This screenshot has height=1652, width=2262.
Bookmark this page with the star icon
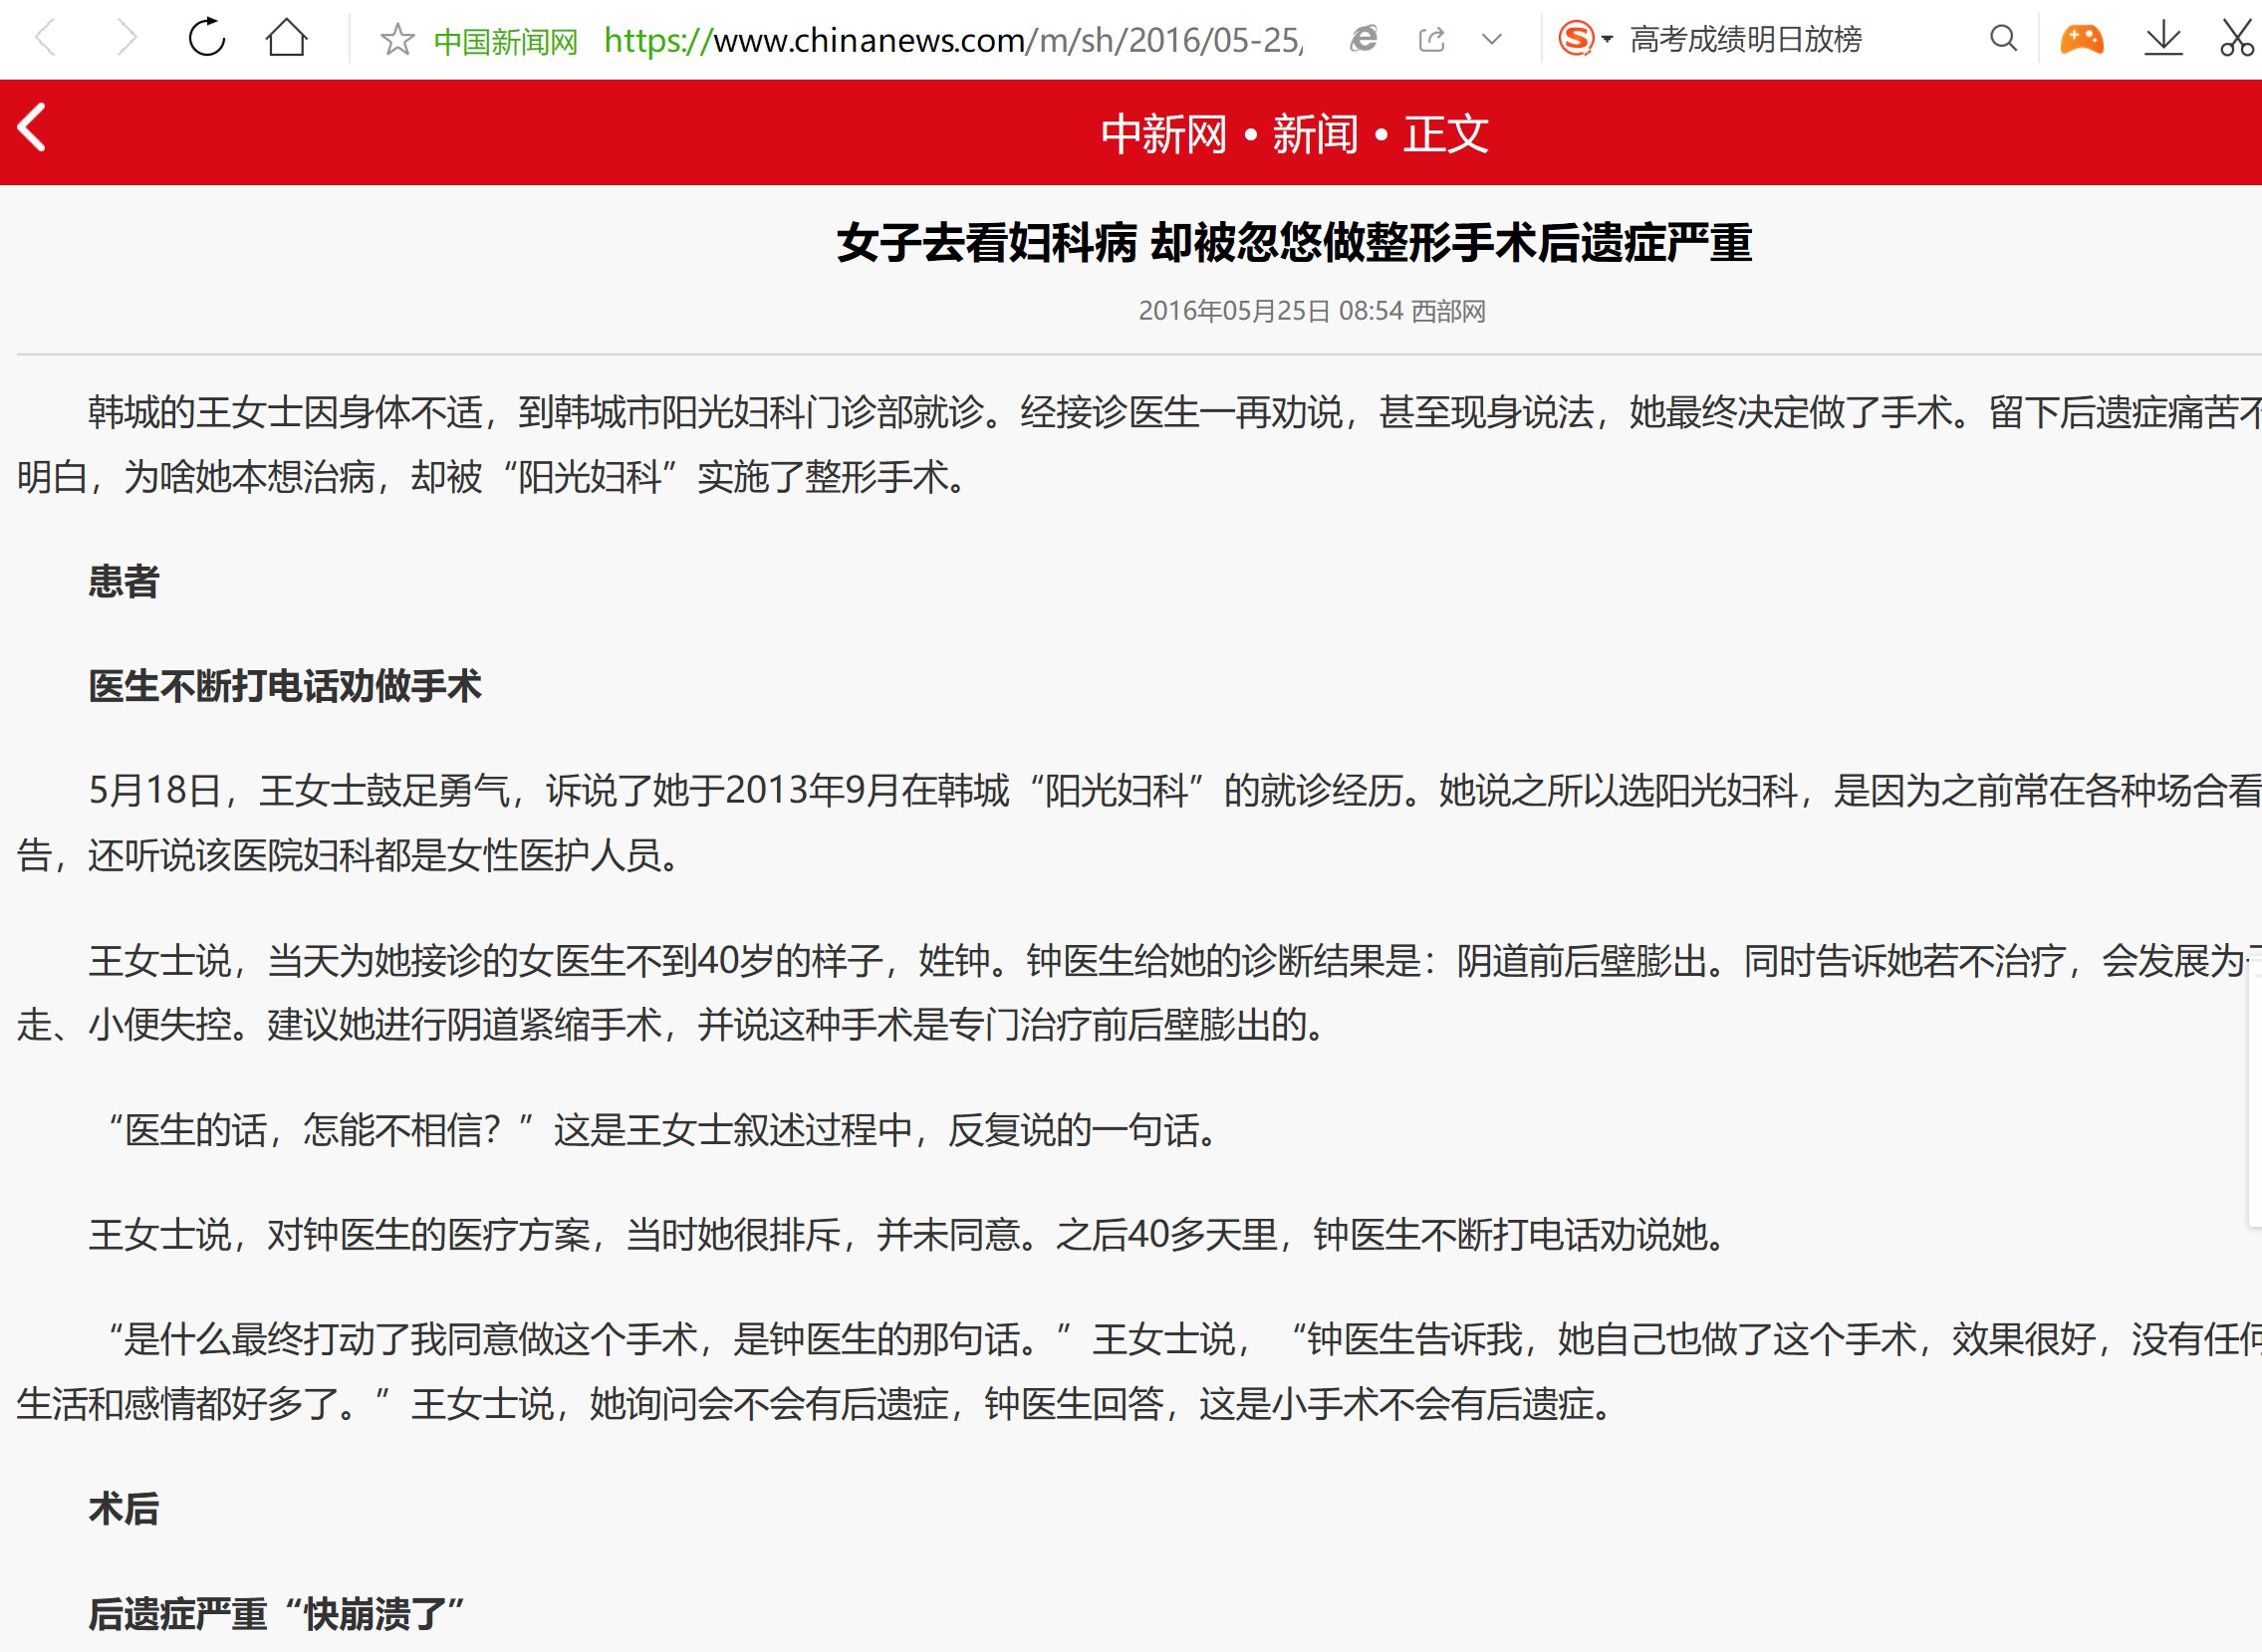click(397, 40)
